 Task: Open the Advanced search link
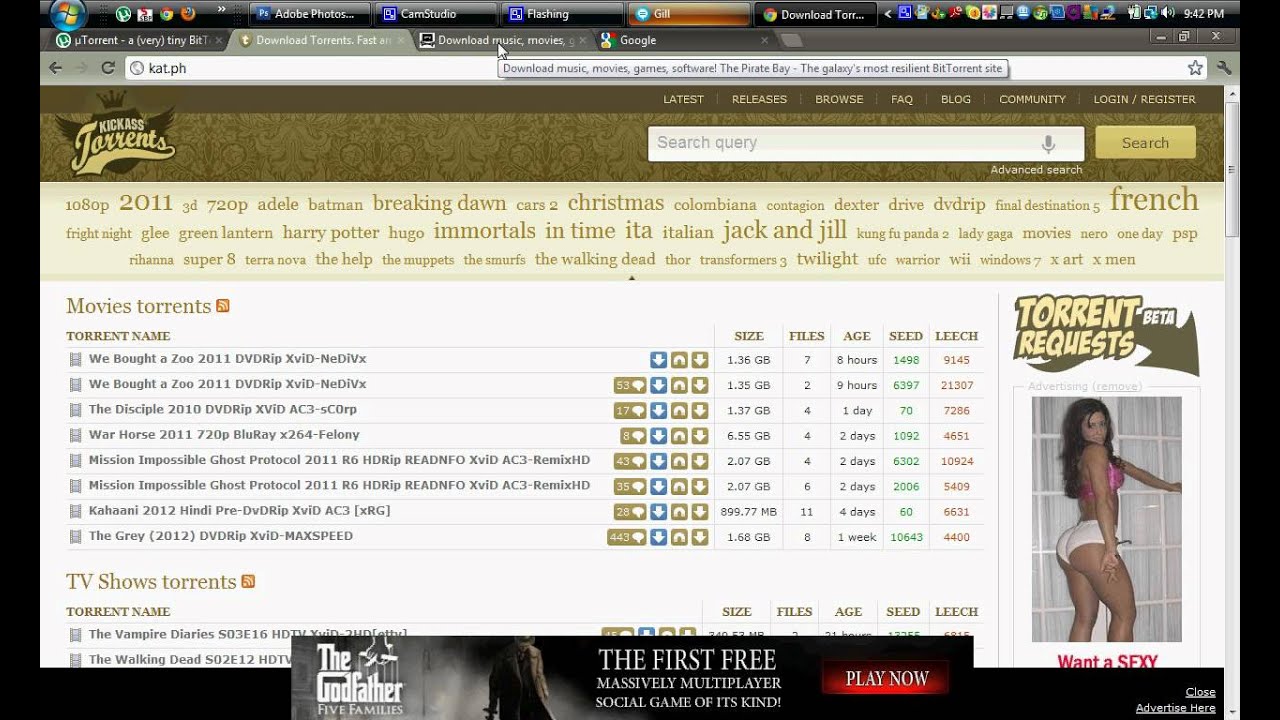point(1036,170)
